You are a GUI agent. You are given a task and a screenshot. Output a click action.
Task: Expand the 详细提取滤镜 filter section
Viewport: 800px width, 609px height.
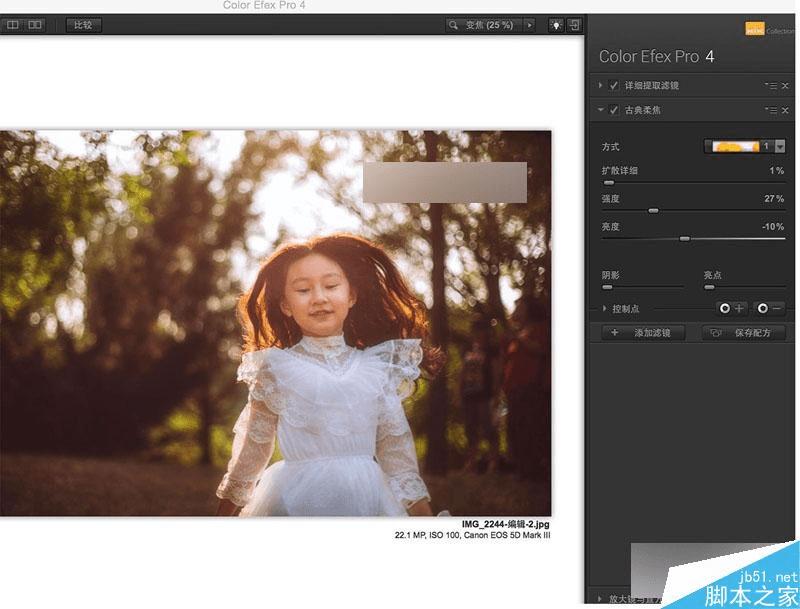[601, 86]
